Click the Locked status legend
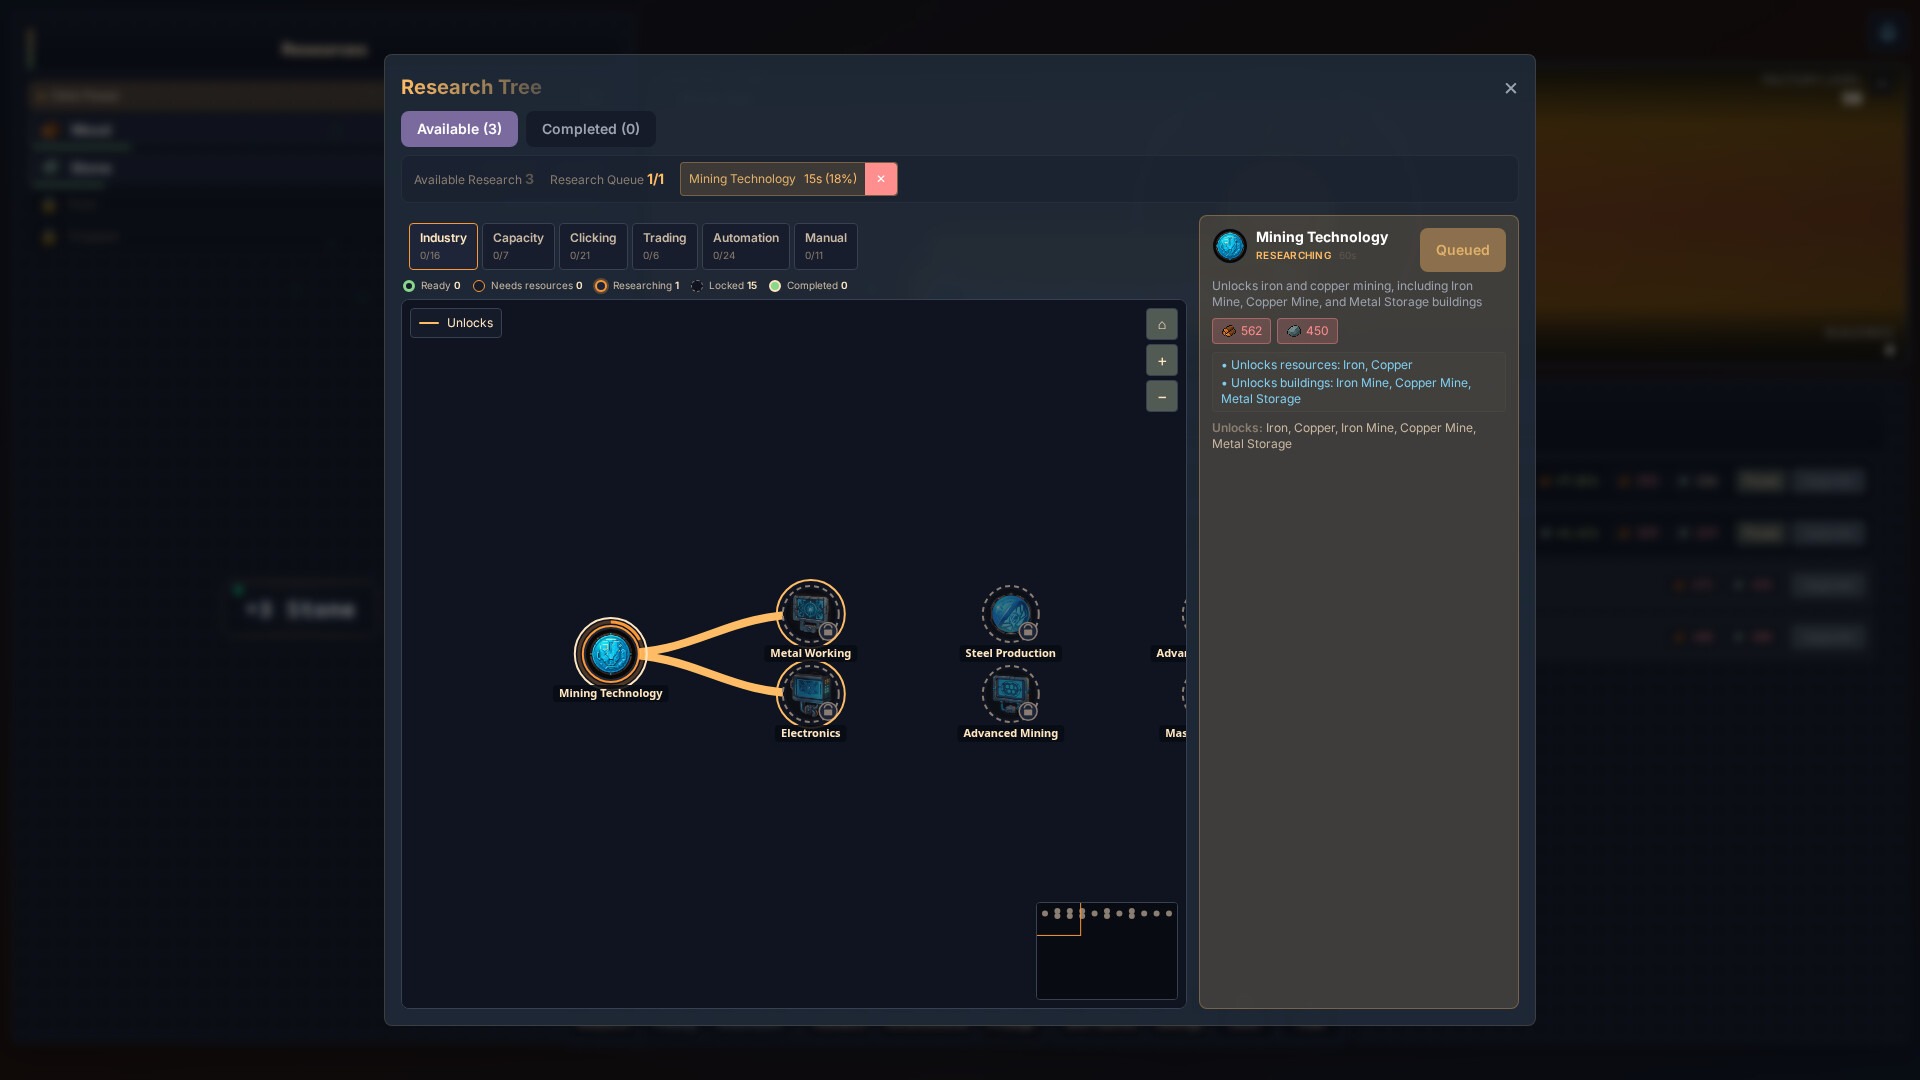Viewport: 1920px width, 1080px height. pyautogui.click(x=724, y=286)
